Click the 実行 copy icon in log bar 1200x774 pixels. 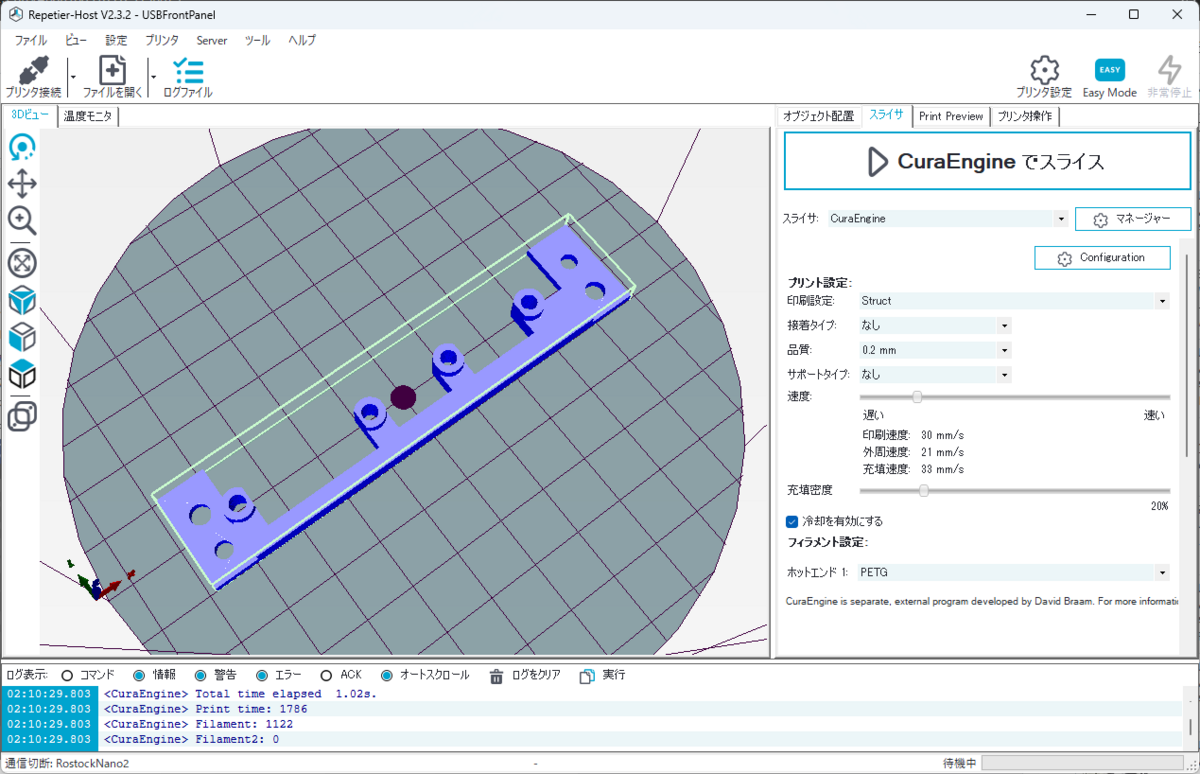coord(587,676)
